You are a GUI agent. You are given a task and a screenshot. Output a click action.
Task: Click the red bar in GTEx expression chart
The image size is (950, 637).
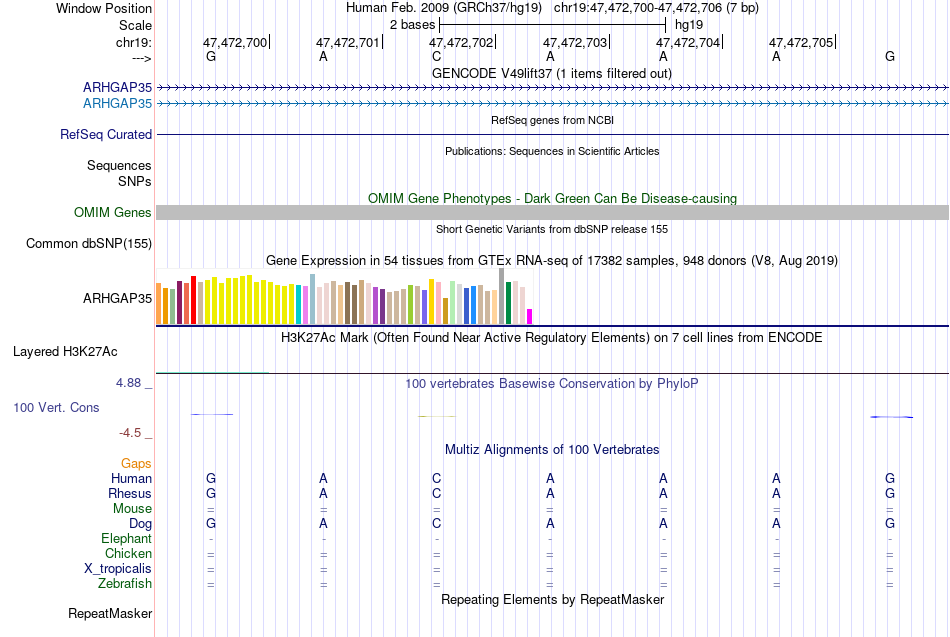click(x=193, y=300)
